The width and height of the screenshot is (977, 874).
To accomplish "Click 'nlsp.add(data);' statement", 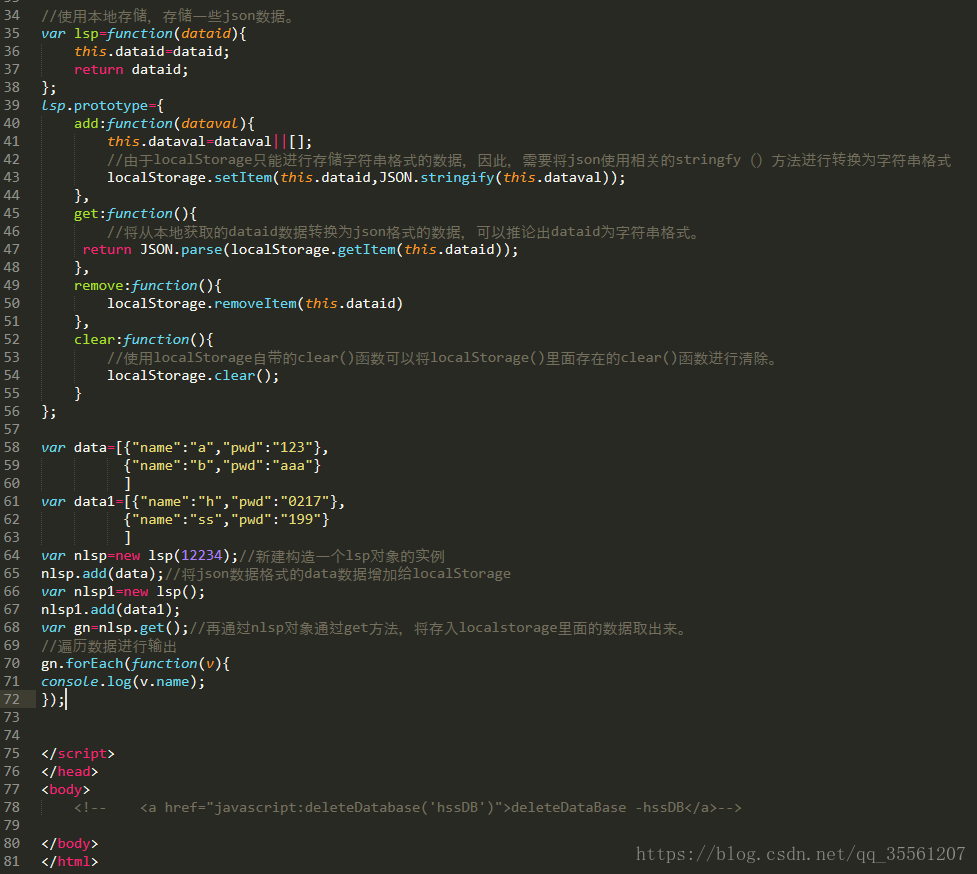I will click(x=103, y=573).
